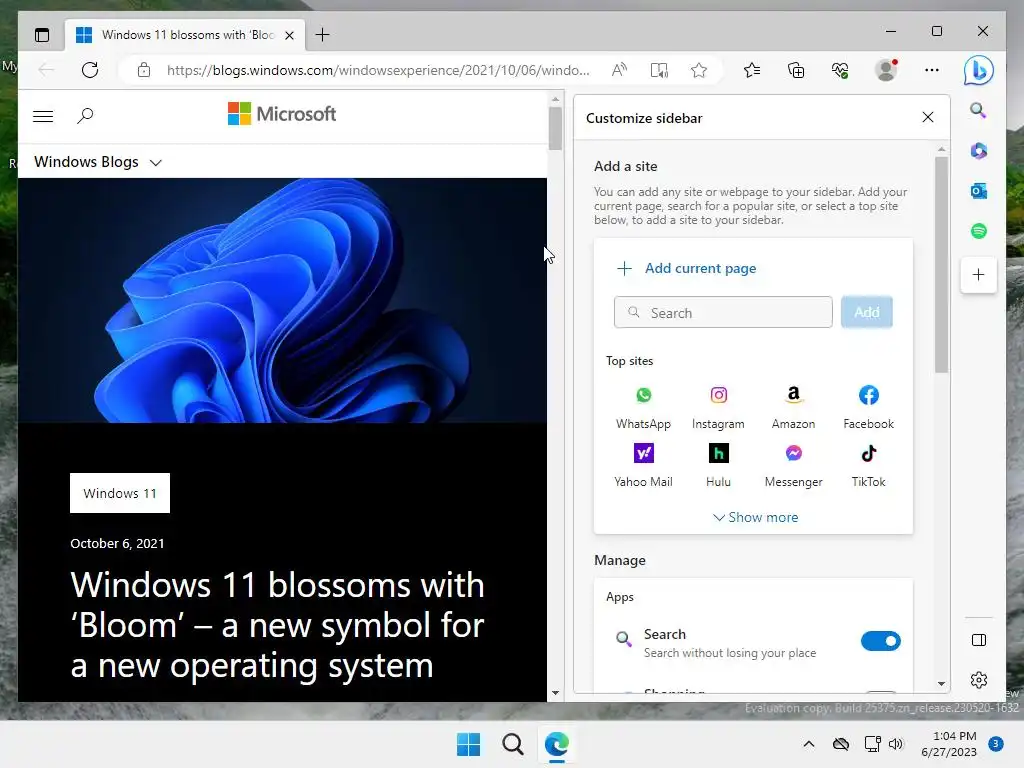Click the address bar URL
The height and width of the screenshot is (768, 1024).
point(377,70)
